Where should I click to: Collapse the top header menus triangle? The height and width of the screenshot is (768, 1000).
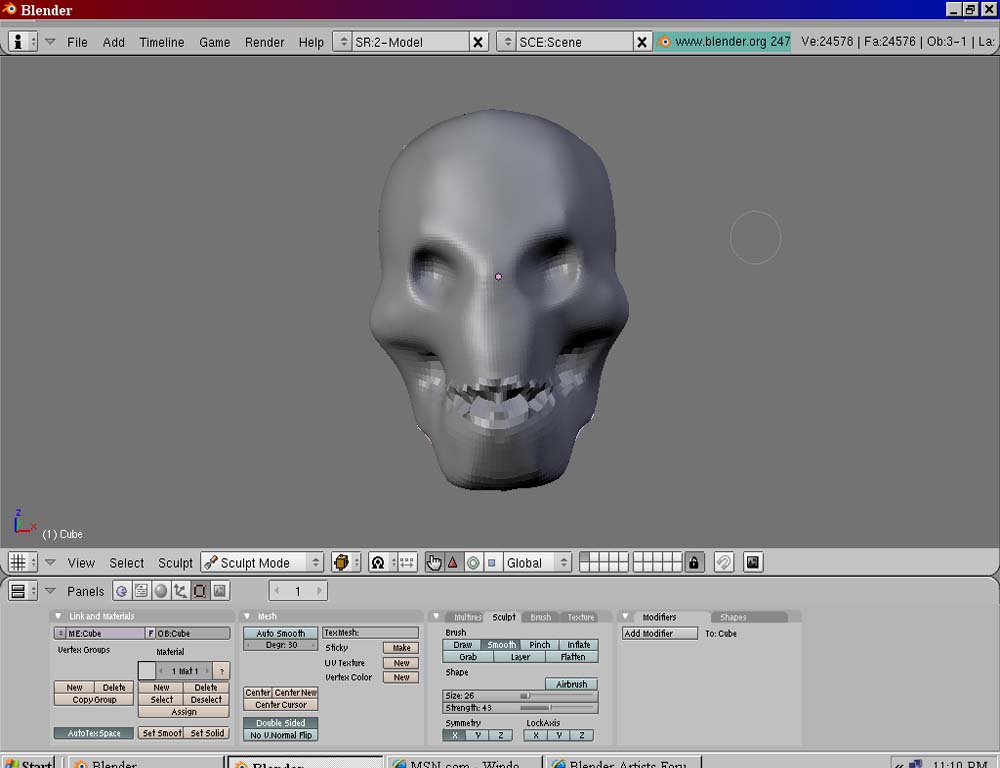(x=50, y=42)
